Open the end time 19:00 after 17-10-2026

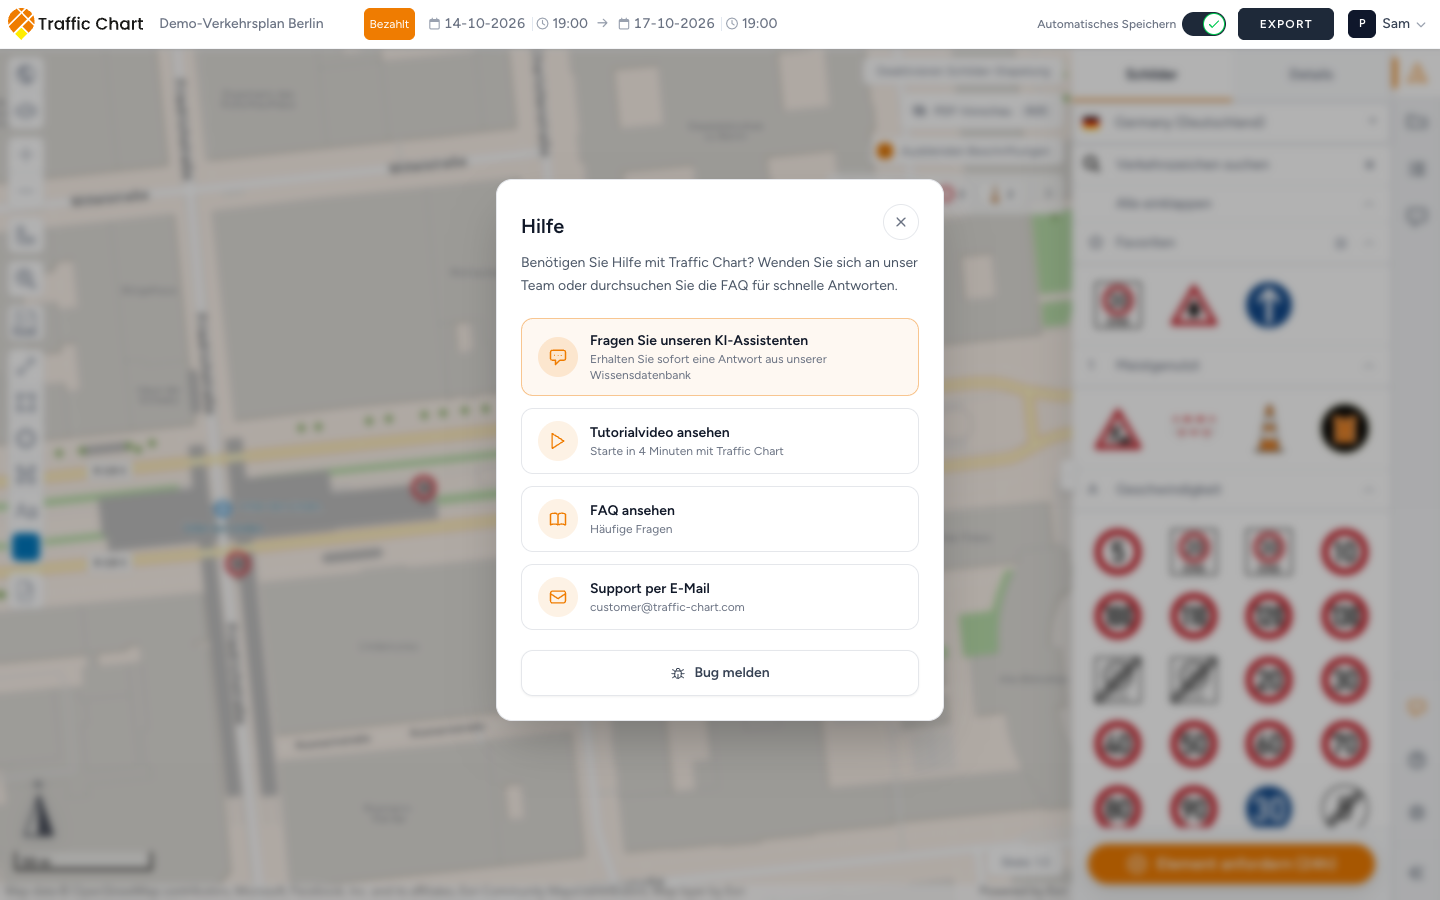pyautogui.click(x=751, y=24)
